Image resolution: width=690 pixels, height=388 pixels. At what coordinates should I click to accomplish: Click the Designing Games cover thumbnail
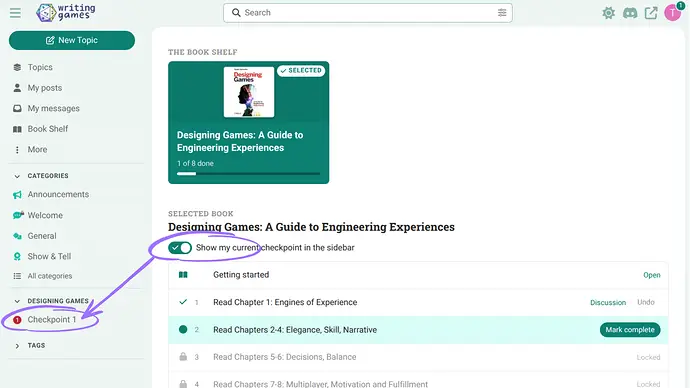pyautogui.click(x=249, y=92)
